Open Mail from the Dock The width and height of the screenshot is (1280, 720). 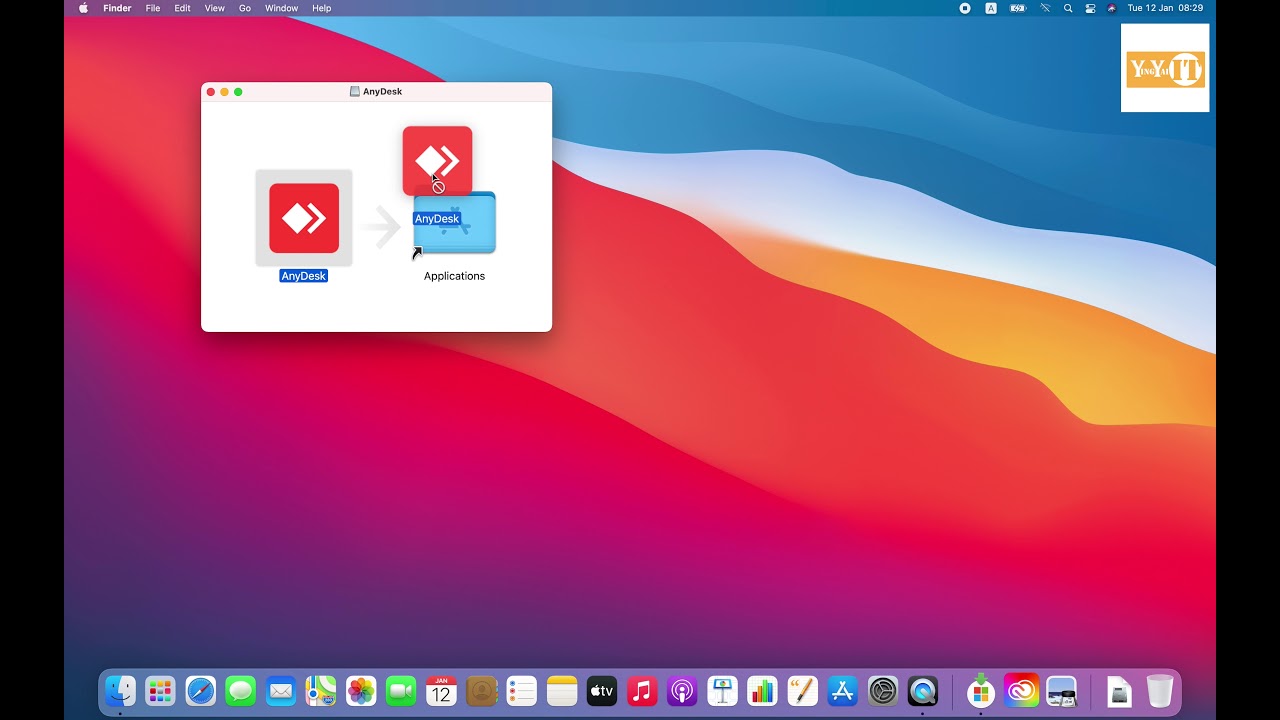[x=281, y=691]
